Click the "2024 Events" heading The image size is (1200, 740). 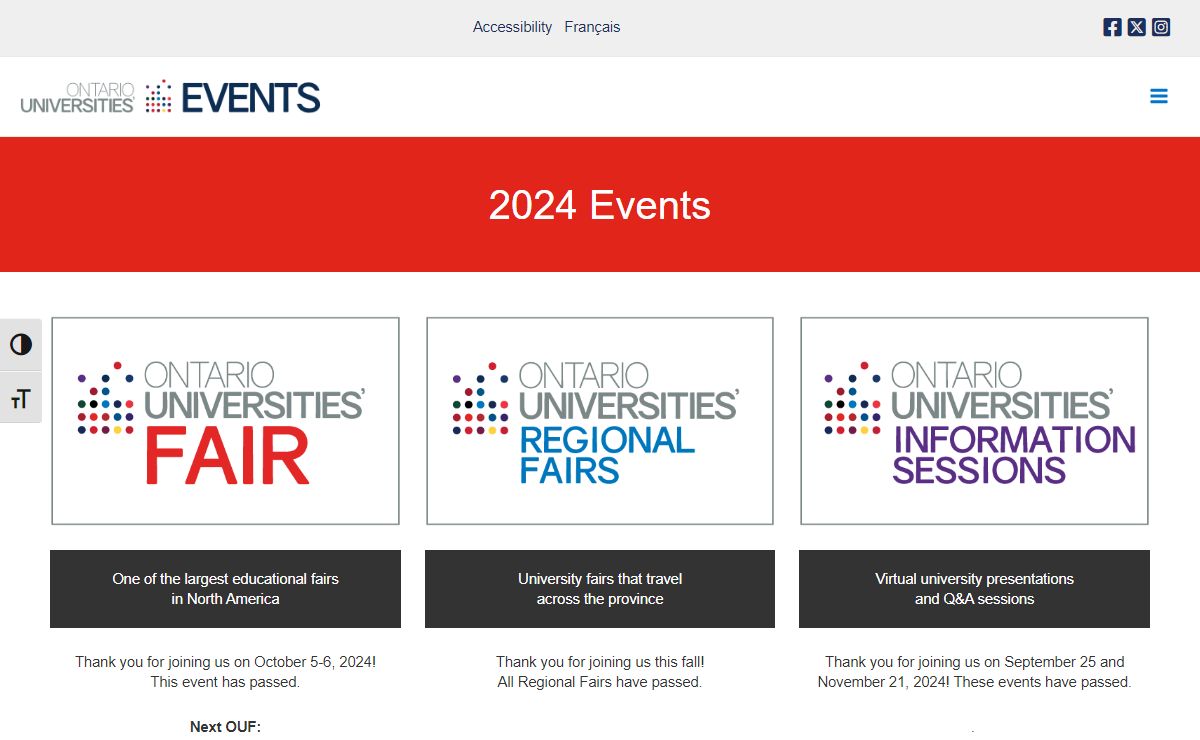pos(600,205)
